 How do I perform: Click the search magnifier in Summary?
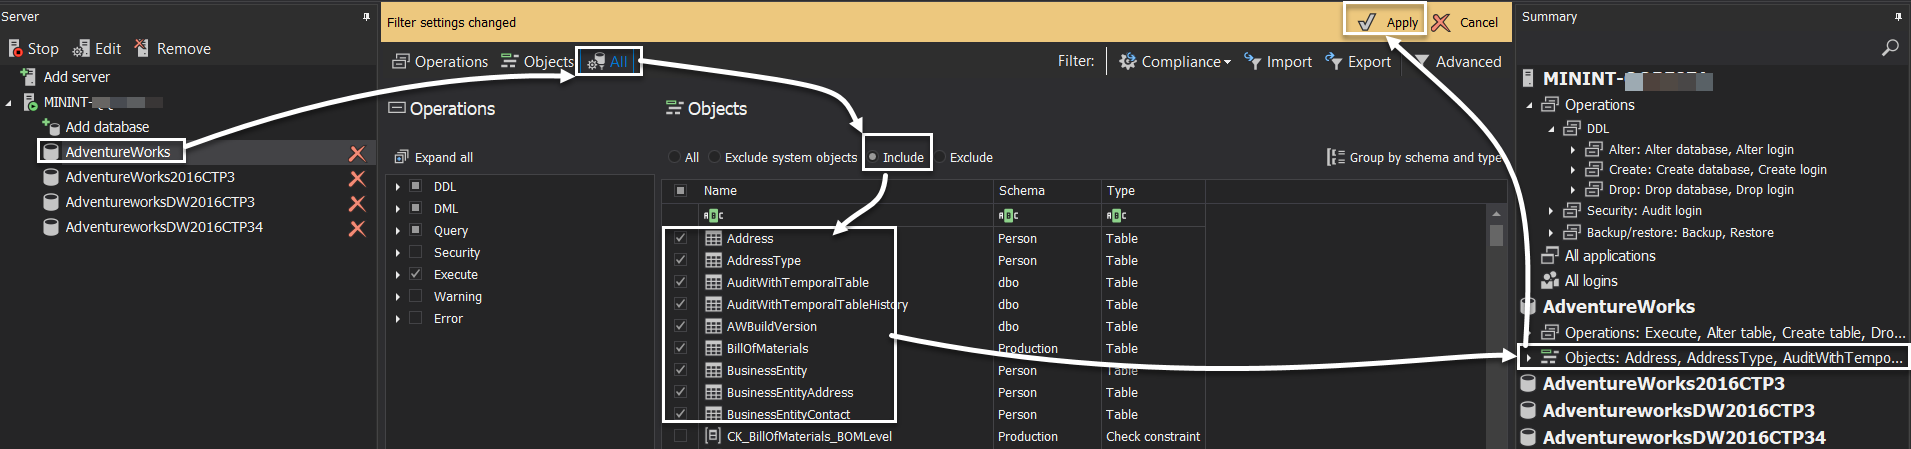tap(1889, 47)
